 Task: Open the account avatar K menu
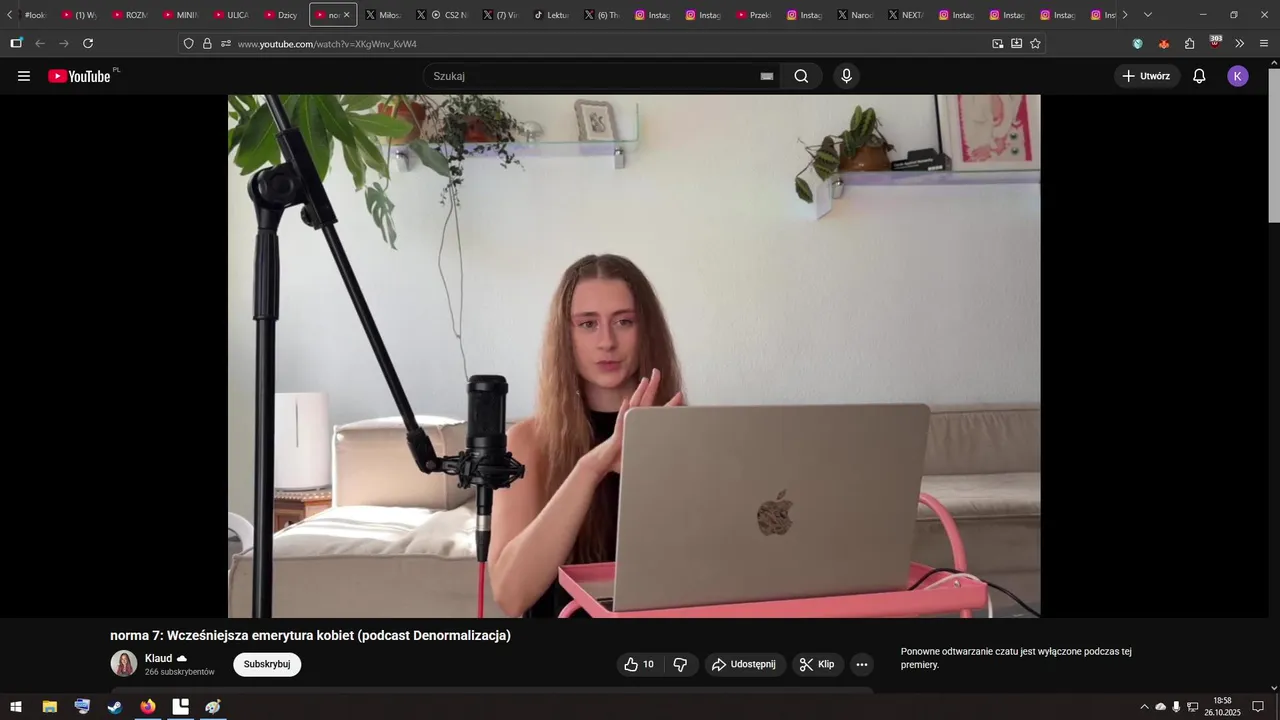point(1238,76)
